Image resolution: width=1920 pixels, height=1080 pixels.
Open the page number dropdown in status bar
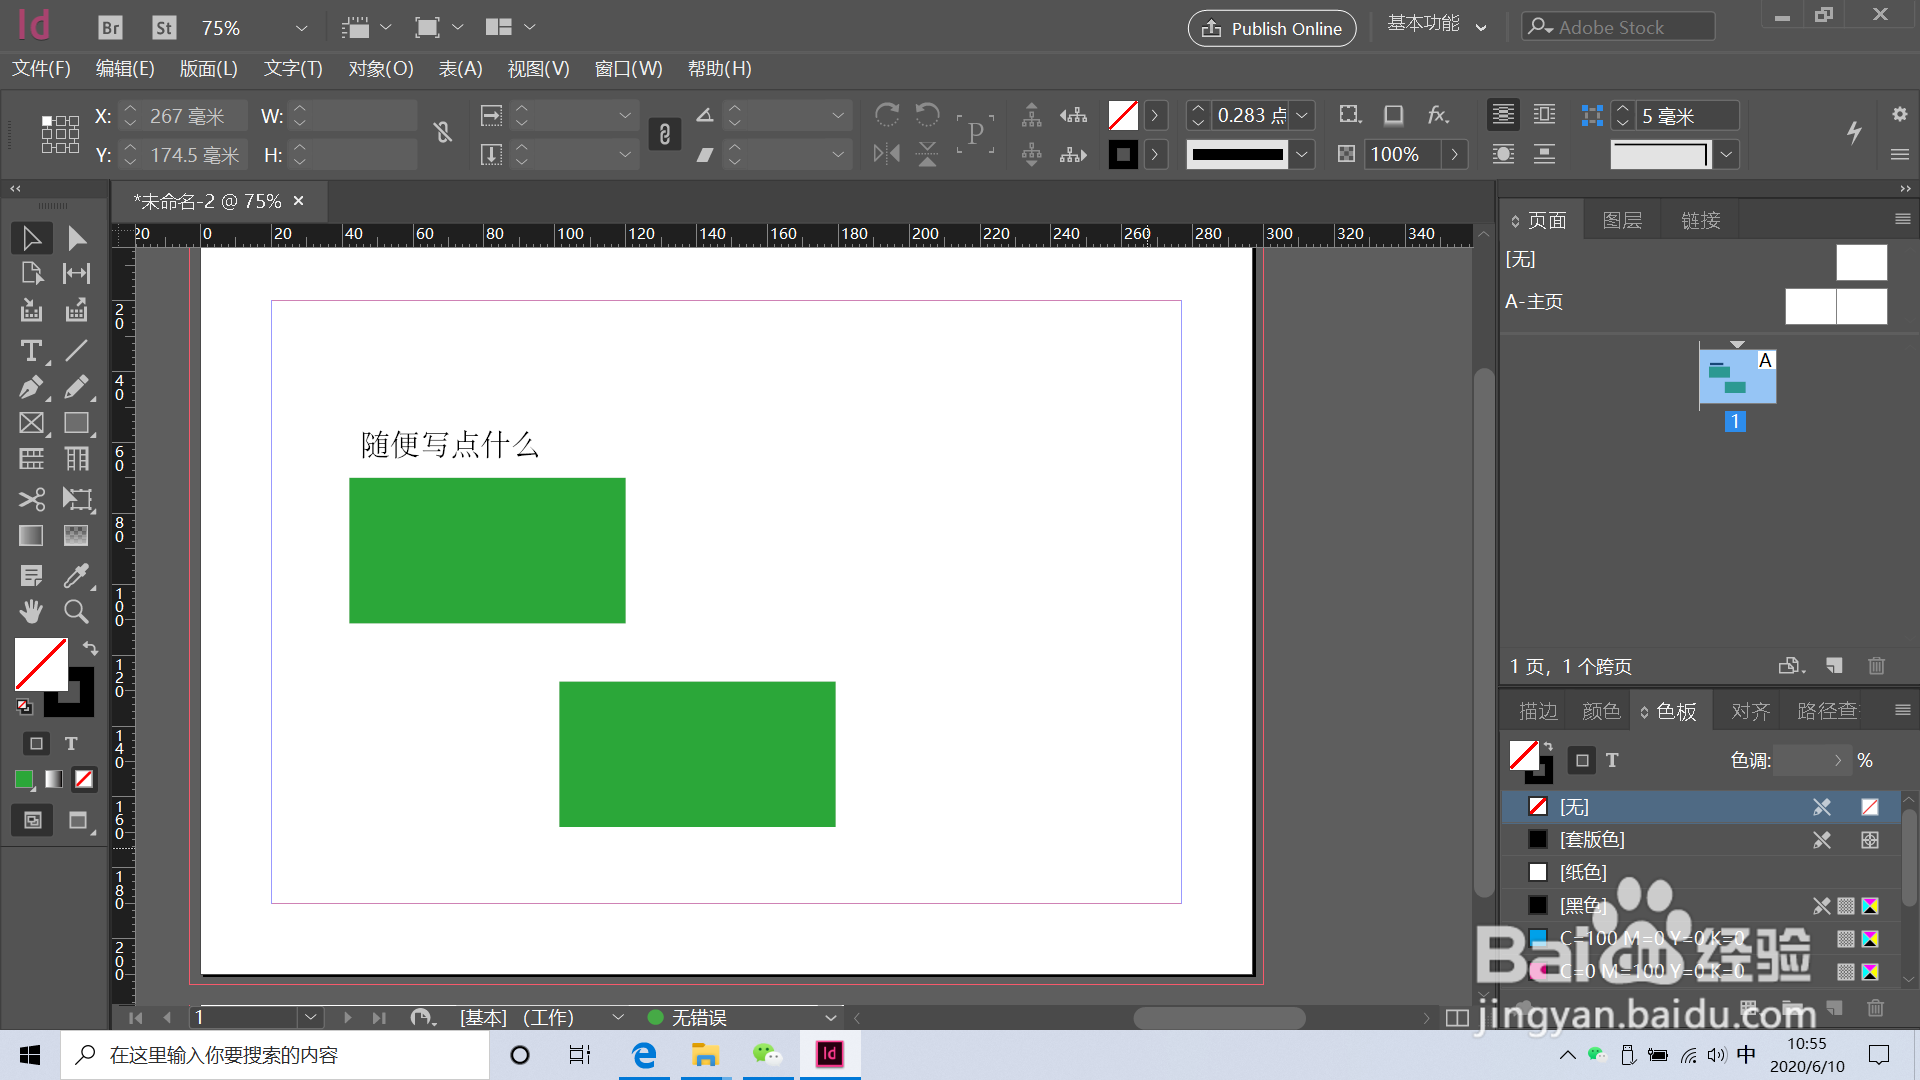pos(311,1017)
